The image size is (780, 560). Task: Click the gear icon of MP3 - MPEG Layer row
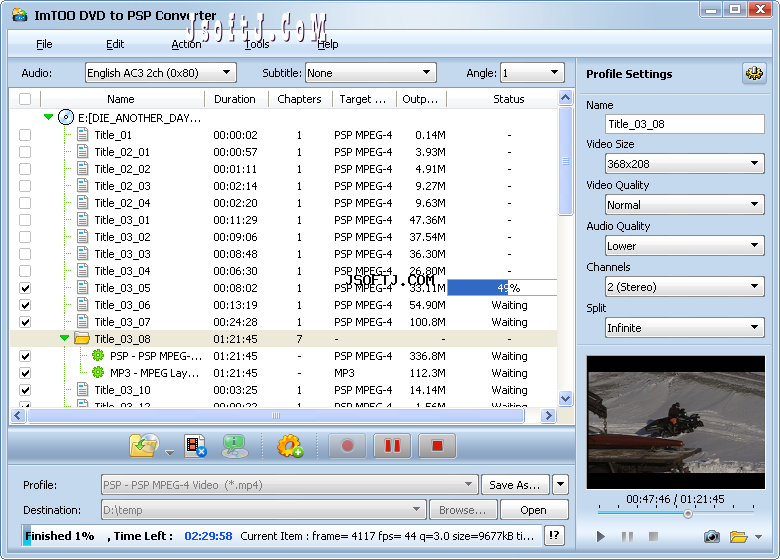[x=98, y=373]
